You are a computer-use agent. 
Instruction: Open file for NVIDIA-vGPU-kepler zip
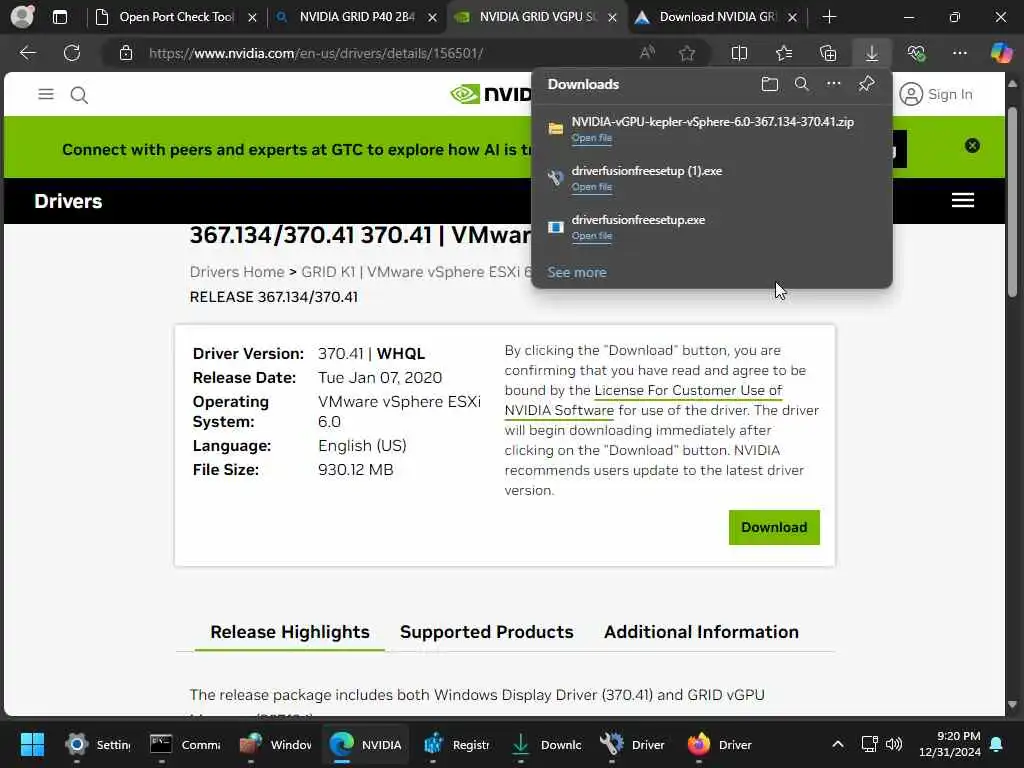point(592,138)
